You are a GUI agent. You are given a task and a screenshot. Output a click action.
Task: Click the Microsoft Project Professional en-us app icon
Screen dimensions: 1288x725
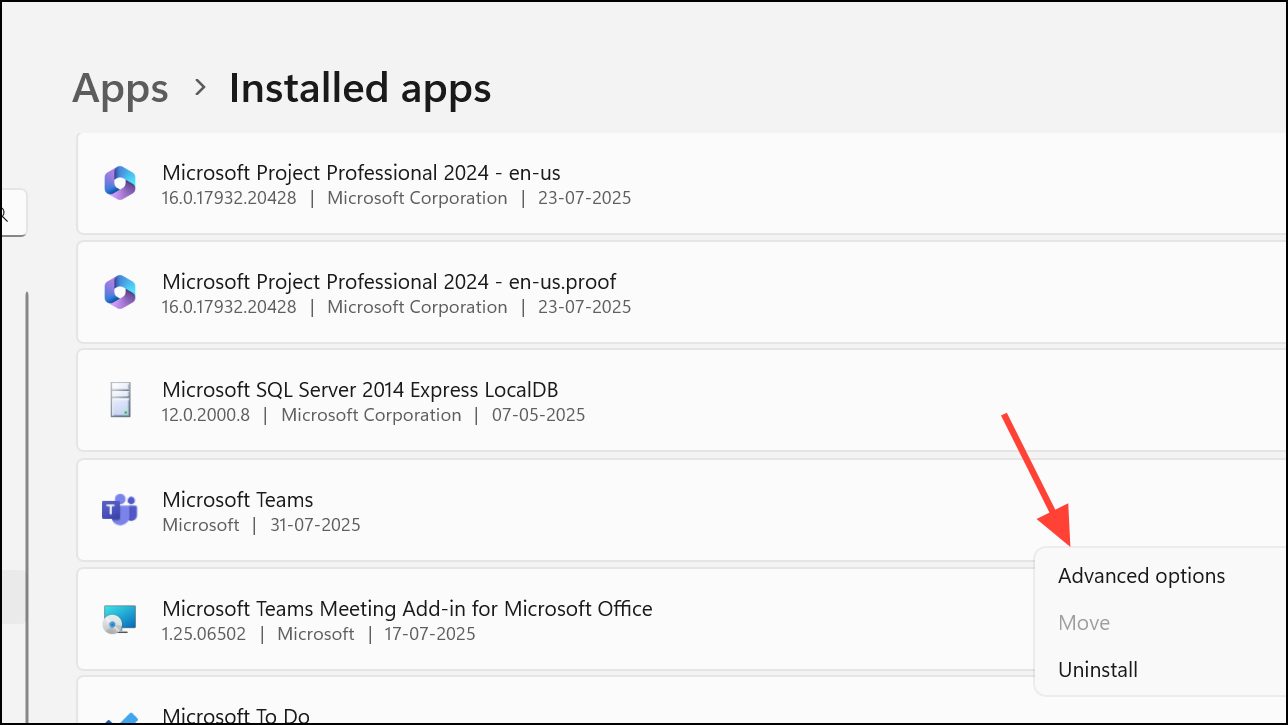click(x=119, y=184)
